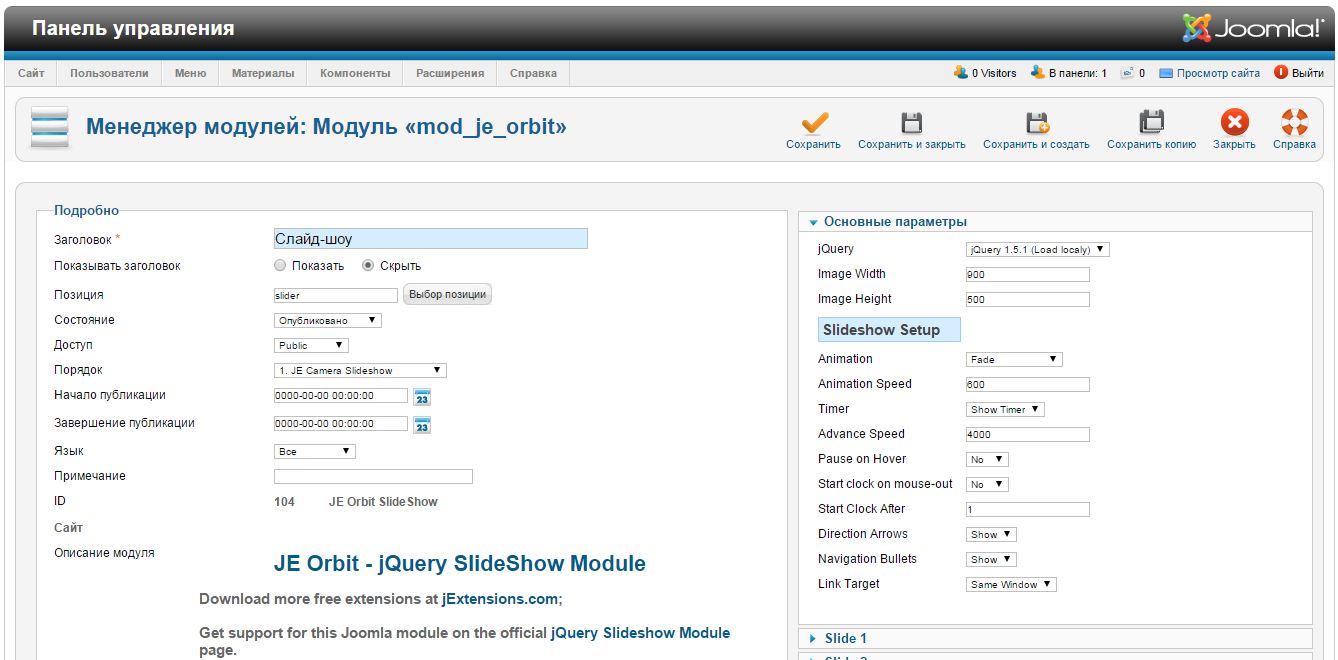Click Начало публикации date field
Screen dimensions: 1338x660
[341, 396]
